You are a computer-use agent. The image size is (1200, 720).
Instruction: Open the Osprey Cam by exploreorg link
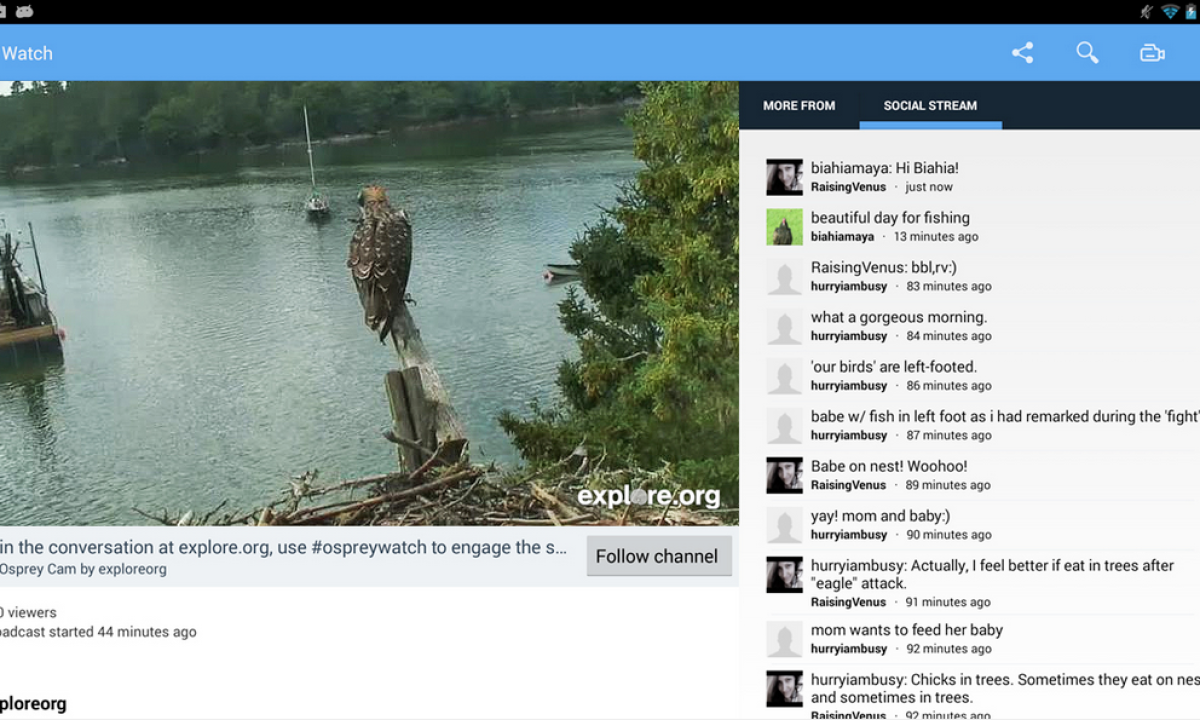[84, 569]
